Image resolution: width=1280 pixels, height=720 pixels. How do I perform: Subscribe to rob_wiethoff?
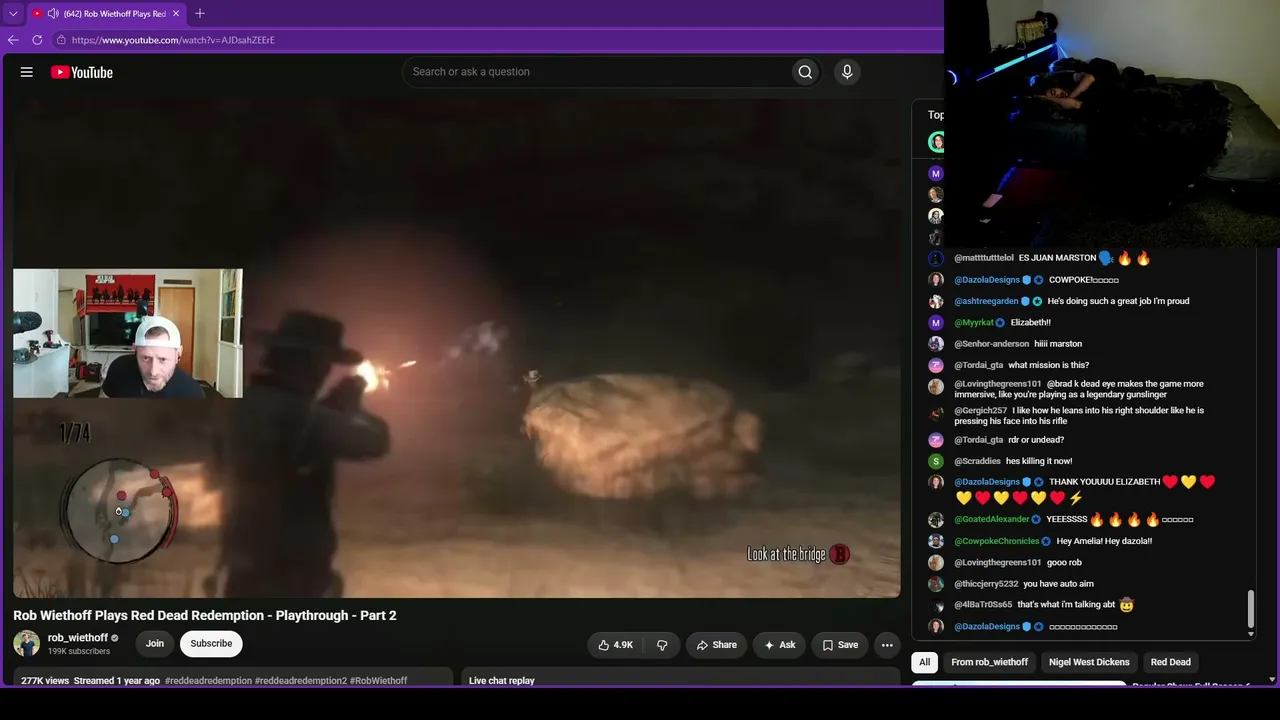point(211,644)
